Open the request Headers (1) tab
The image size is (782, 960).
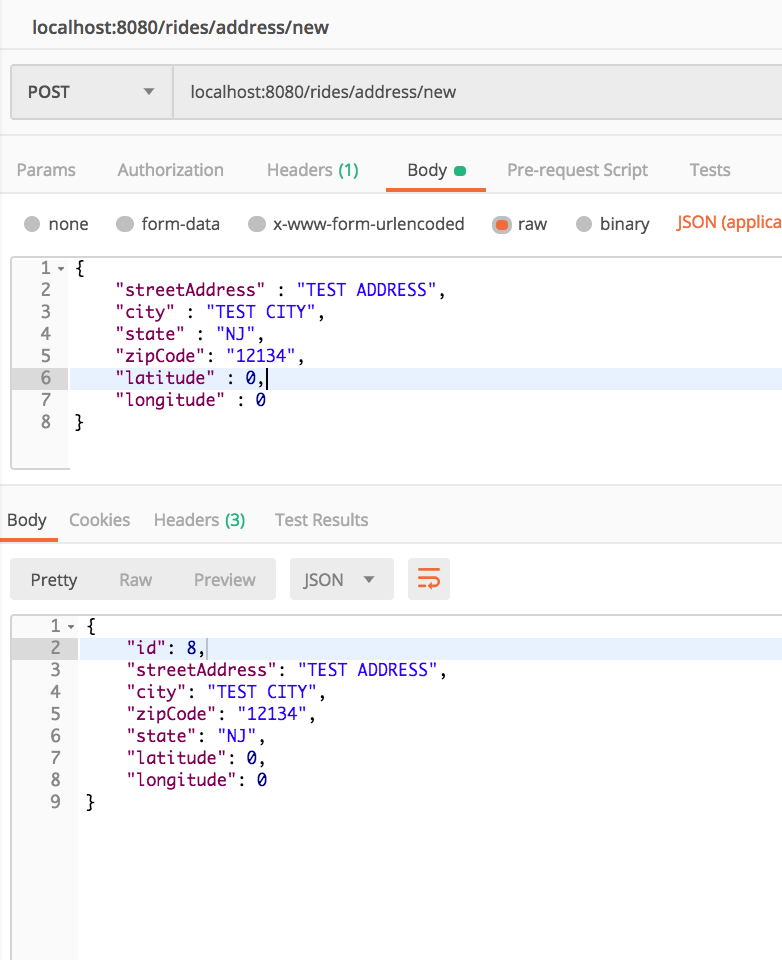pos(313,170)
